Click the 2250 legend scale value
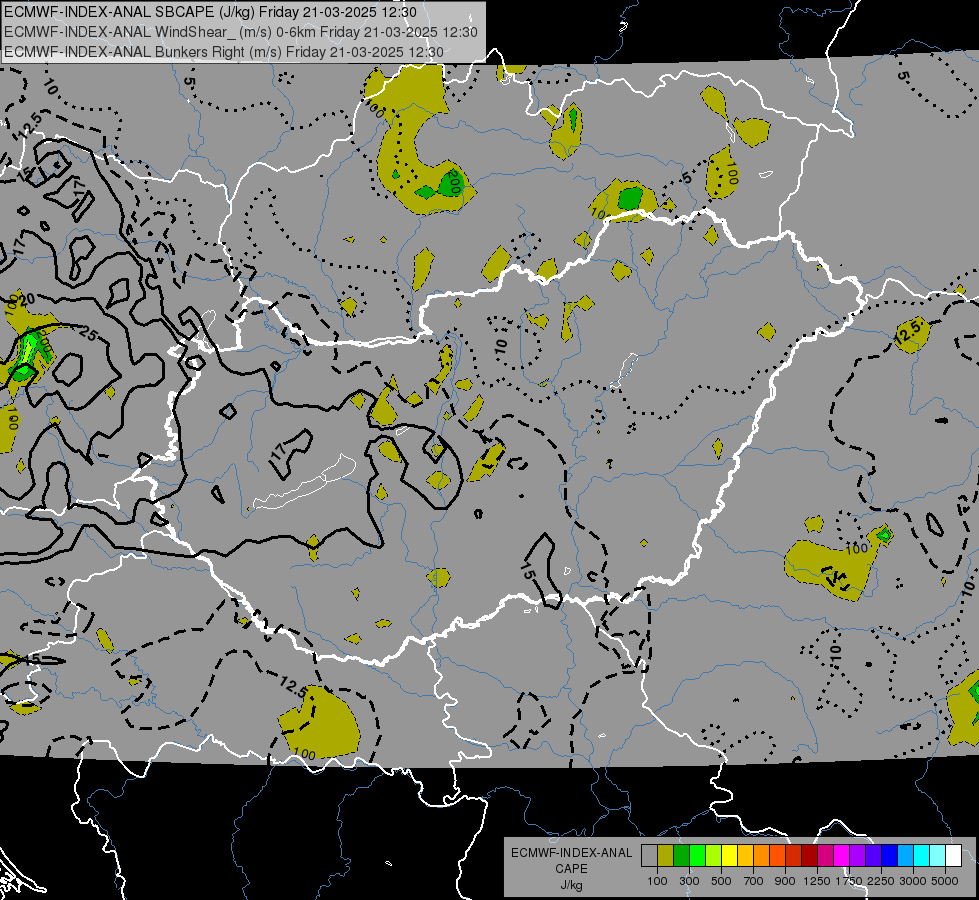979x900 pixels. [x=880, y=881]
